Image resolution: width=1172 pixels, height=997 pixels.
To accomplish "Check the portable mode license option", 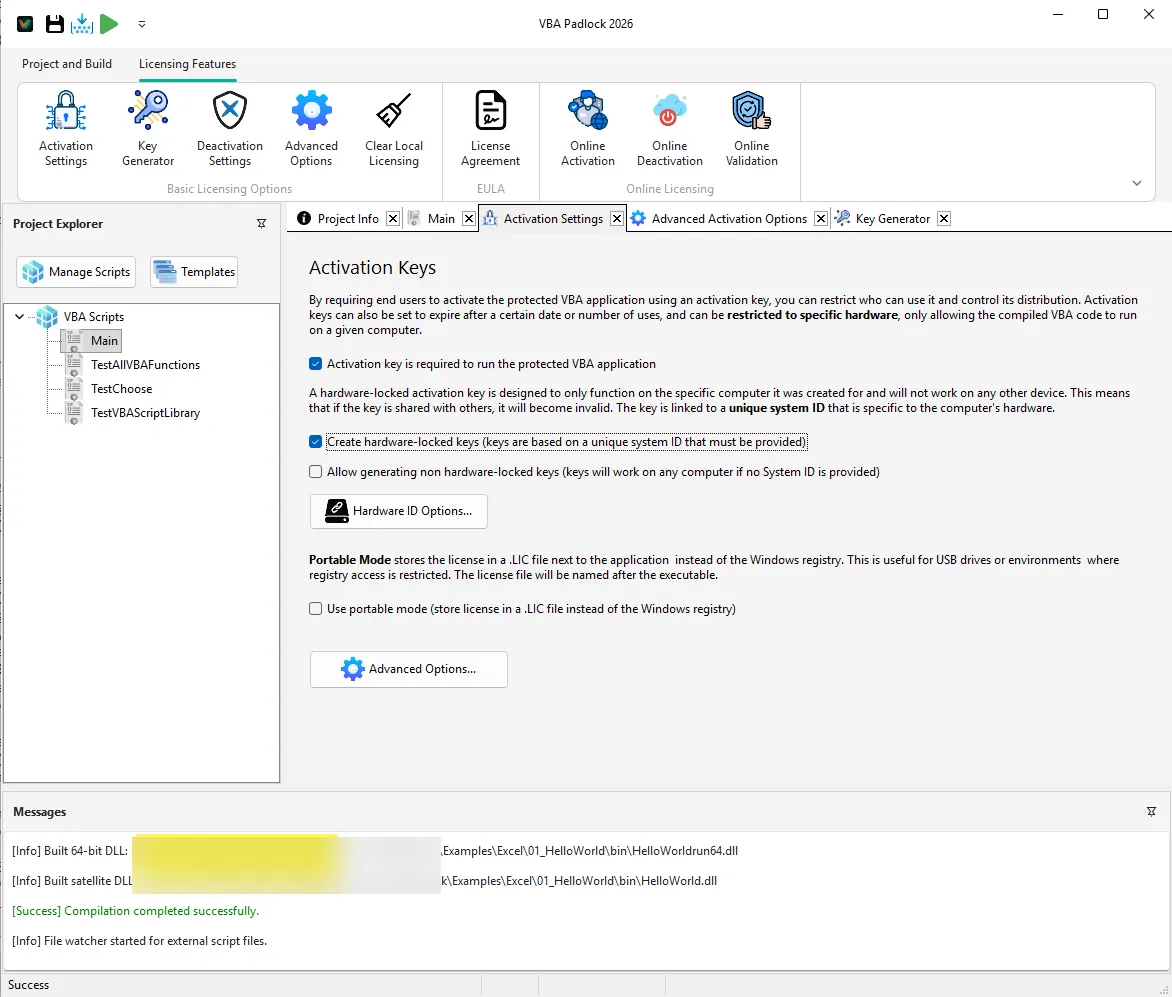I will (x=315, y=608).
